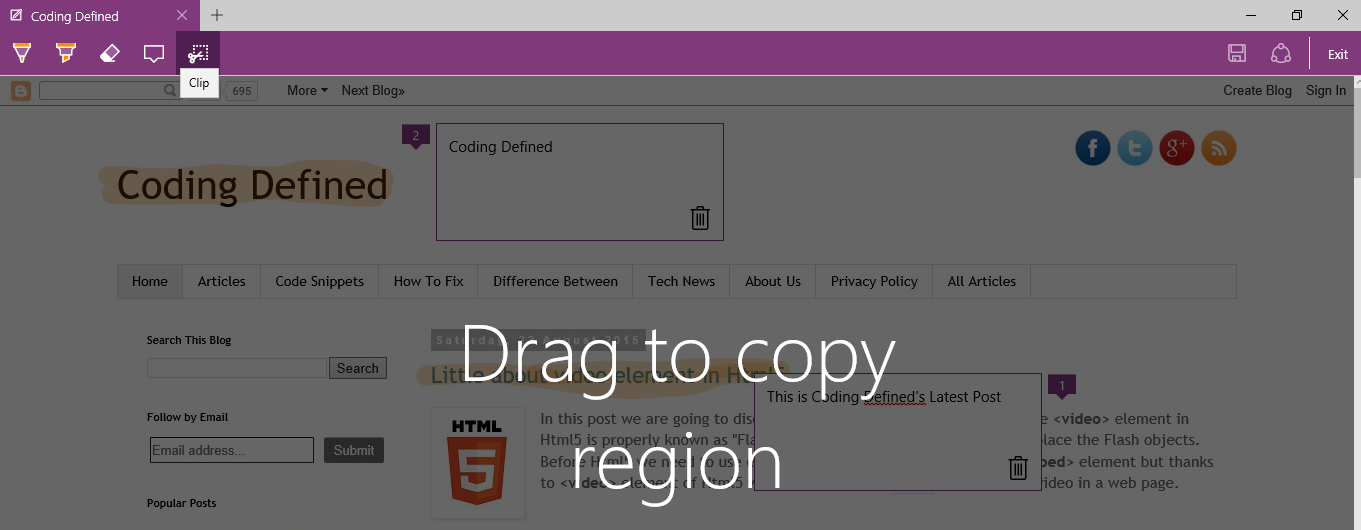Go to Next Blog
The height and width of the screenshot is (530, 1361).
pos(373,90)
